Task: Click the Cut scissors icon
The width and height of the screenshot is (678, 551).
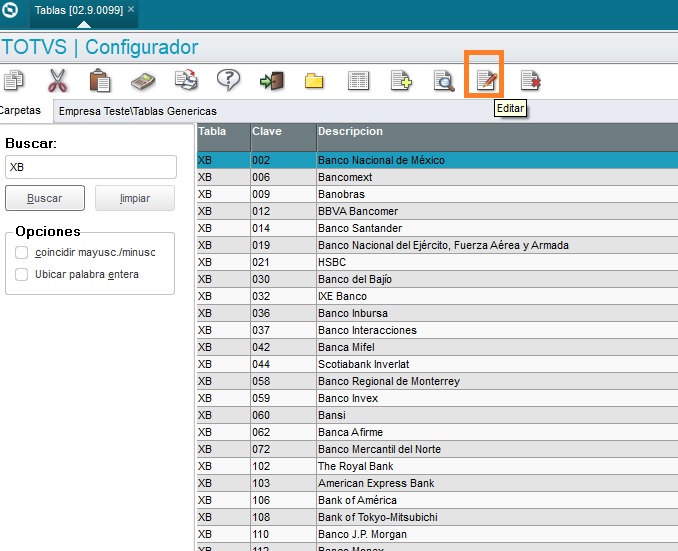Action: pyautogui.click(x=57, y=80)
